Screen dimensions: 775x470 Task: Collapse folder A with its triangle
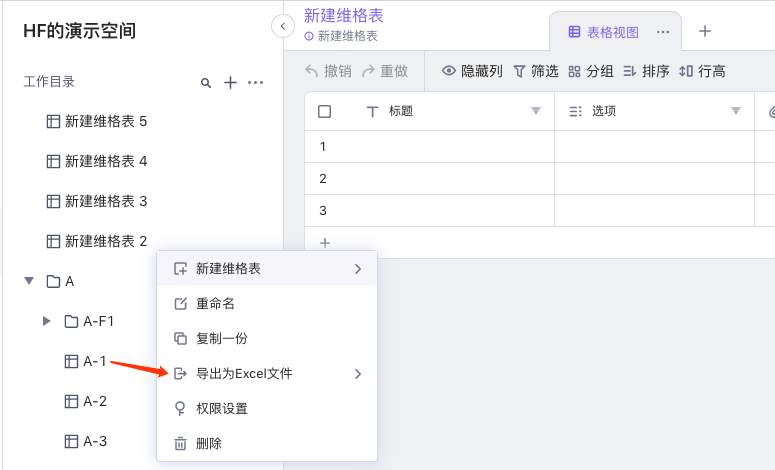pos(29,281)
